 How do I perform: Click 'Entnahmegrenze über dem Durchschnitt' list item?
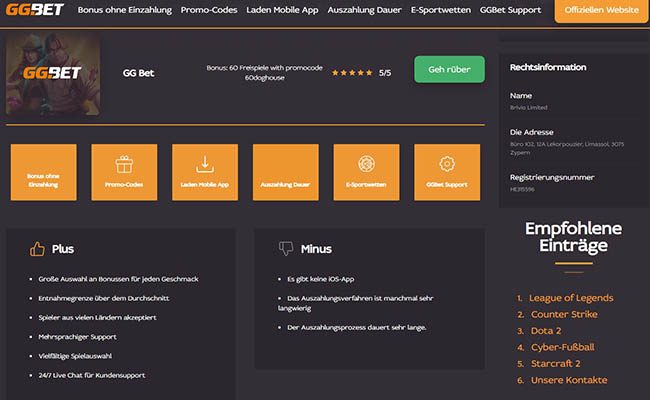(104, 298)
